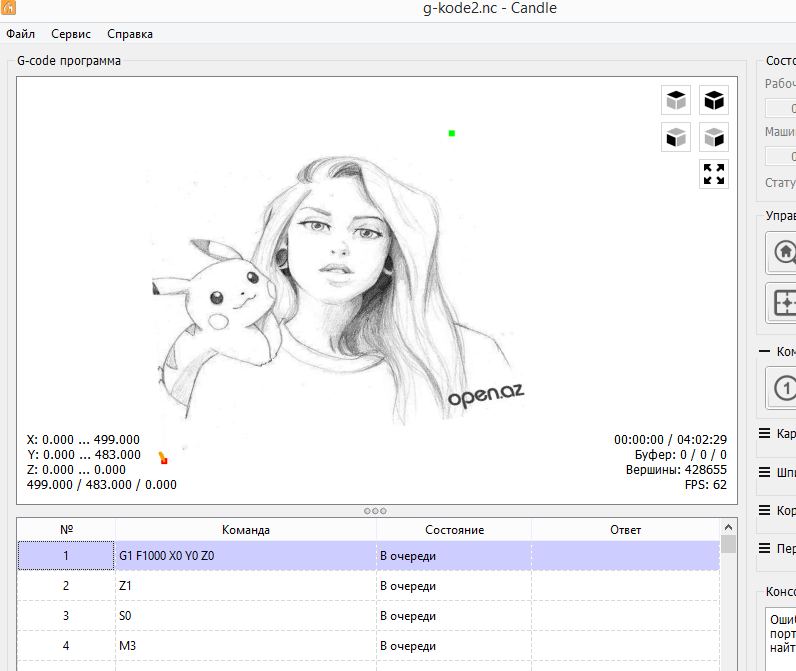Image resolution: width=796 pixels, height=671 pixels.
Task: Select the M3 command cell
Action: (246, 646)
